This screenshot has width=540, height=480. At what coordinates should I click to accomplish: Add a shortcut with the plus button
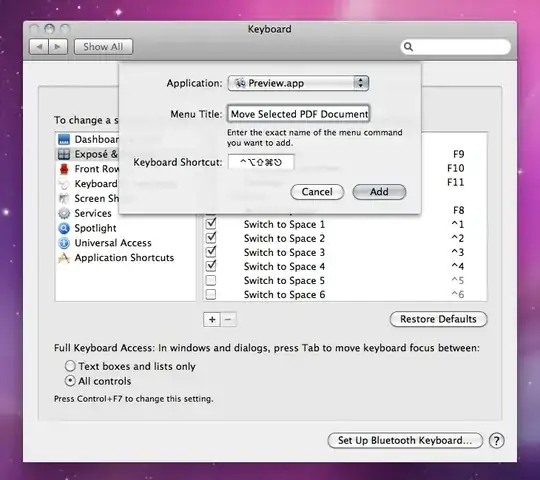[x=212, y=320]
